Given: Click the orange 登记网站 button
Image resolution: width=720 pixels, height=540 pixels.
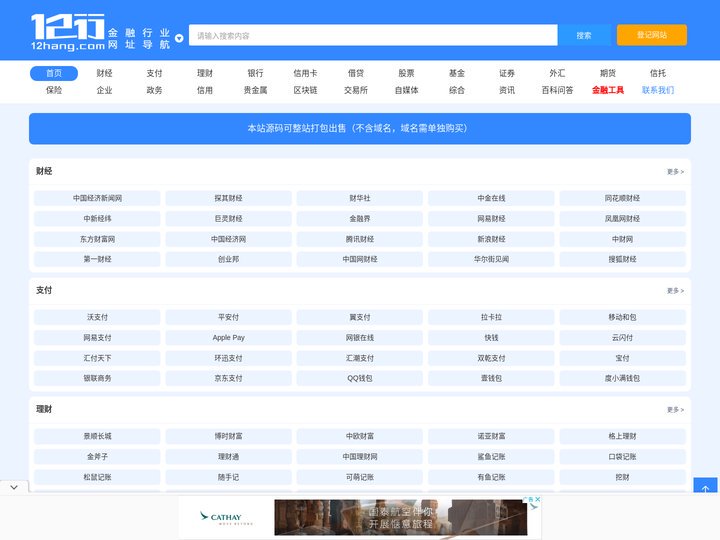Looking at the screenshot, I should 652,35.
